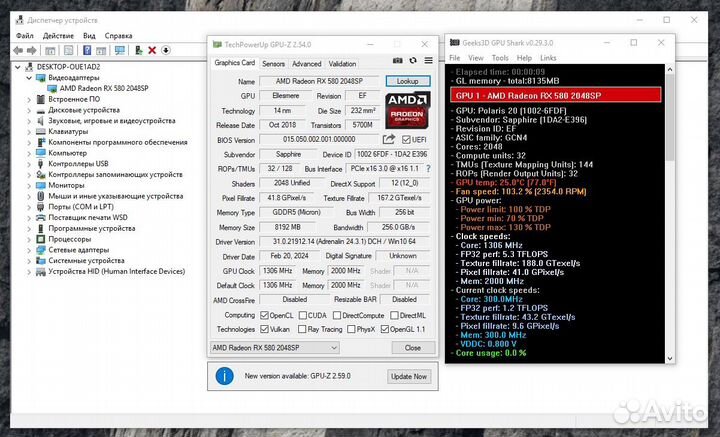Click the GPU Shark vertical scrollbar thumb

tap(670, 117)
